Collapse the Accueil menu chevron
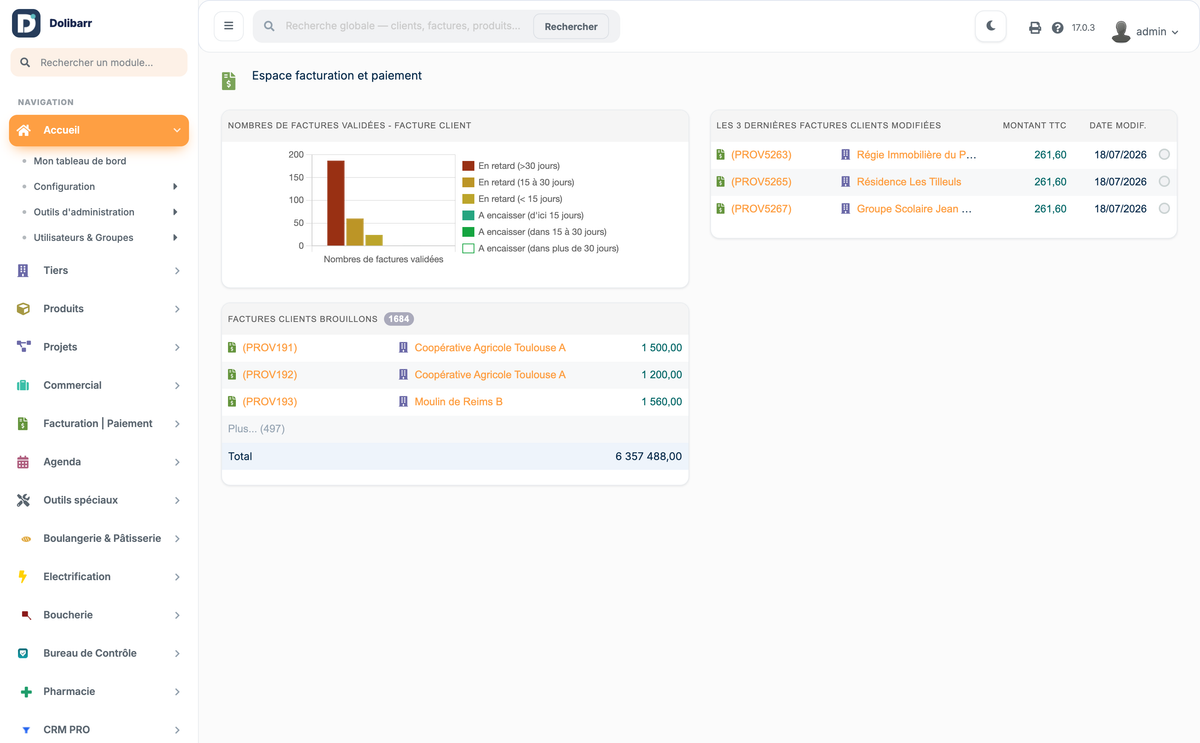 pos(177,130)
